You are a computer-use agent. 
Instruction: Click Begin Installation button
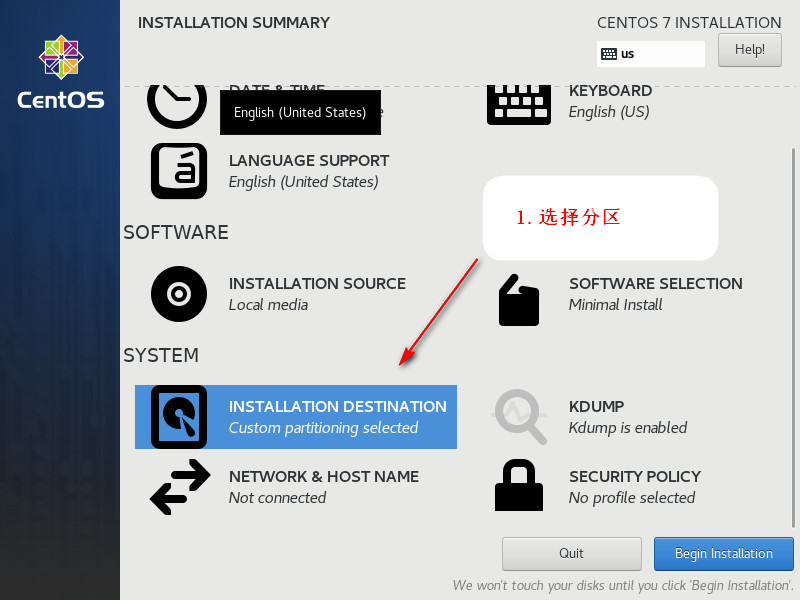[723, 554]
